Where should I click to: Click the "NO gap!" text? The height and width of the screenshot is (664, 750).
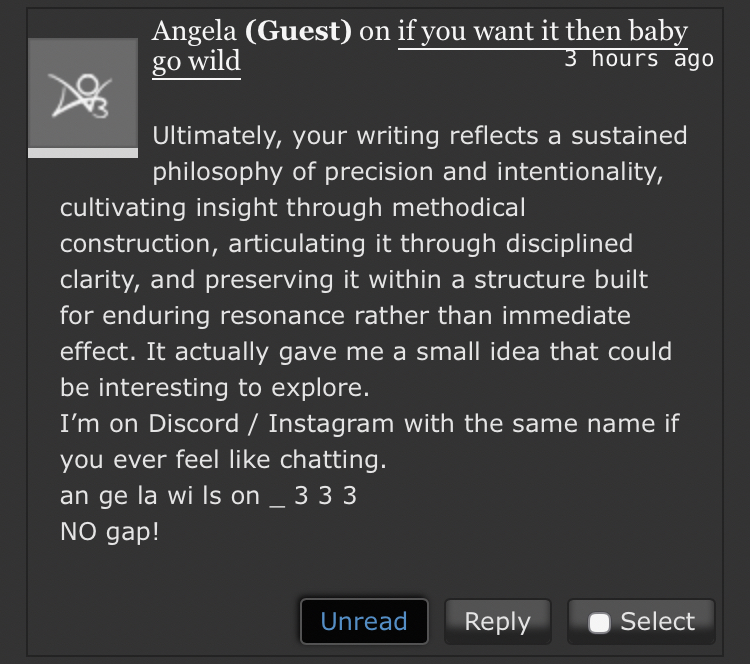pyautogui.click(x=110, y=532)
